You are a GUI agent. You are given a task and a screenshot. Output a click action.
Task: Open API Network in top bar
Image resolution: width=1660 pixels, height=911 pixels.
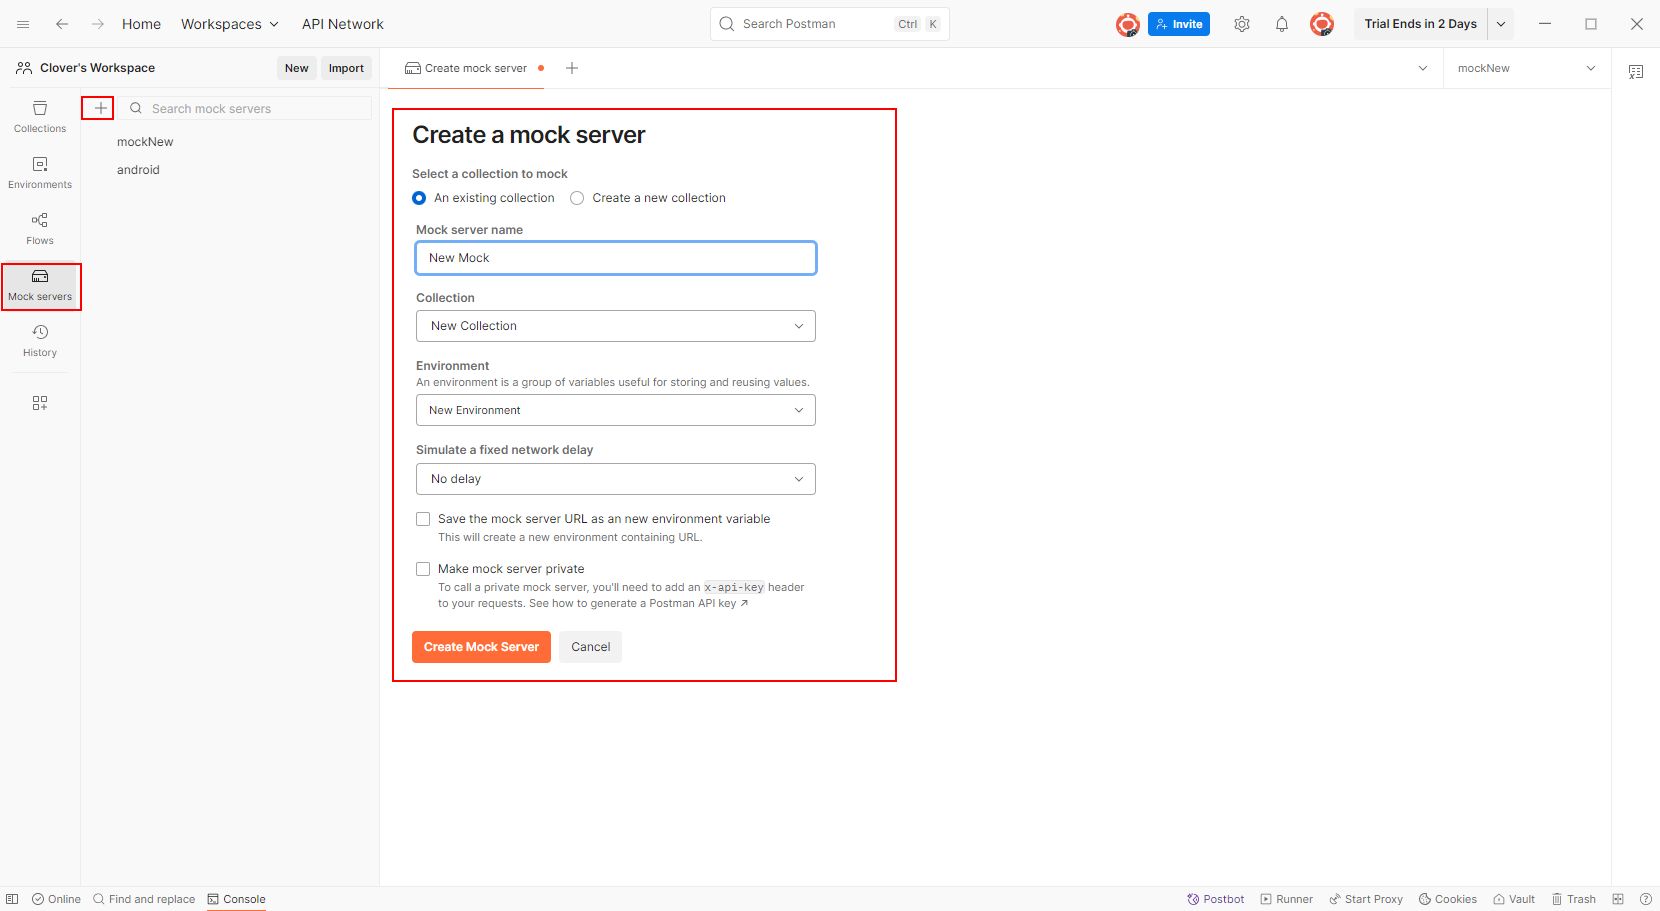point(343,24)
